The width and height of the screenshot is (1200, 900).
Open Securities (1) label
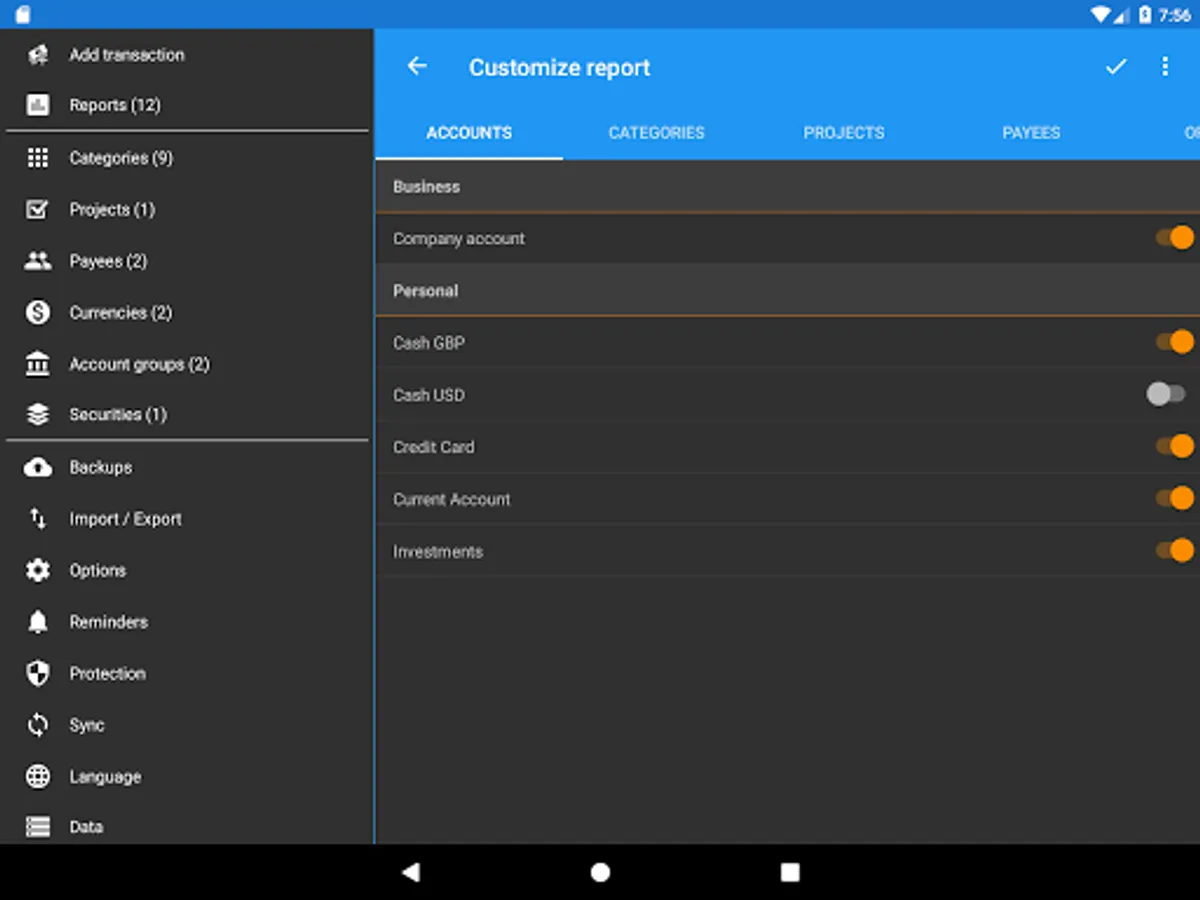point(118,415)
